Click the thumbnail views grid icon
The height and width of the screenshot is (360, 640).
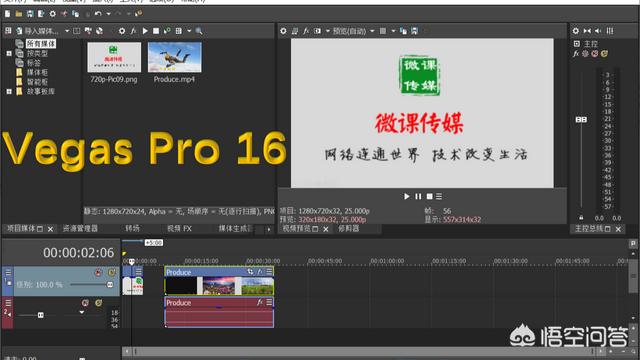click(178, 31)
